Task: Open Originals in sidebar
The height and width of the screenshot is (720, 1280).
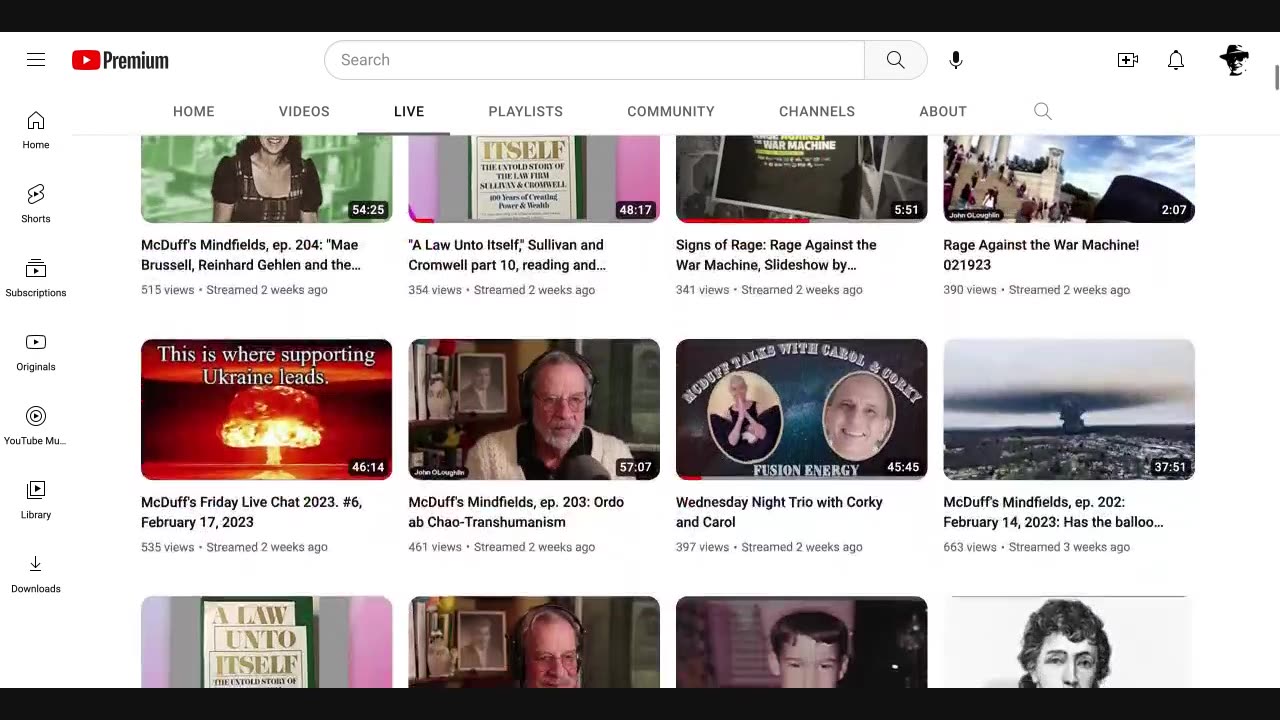Action: point(36,352)
